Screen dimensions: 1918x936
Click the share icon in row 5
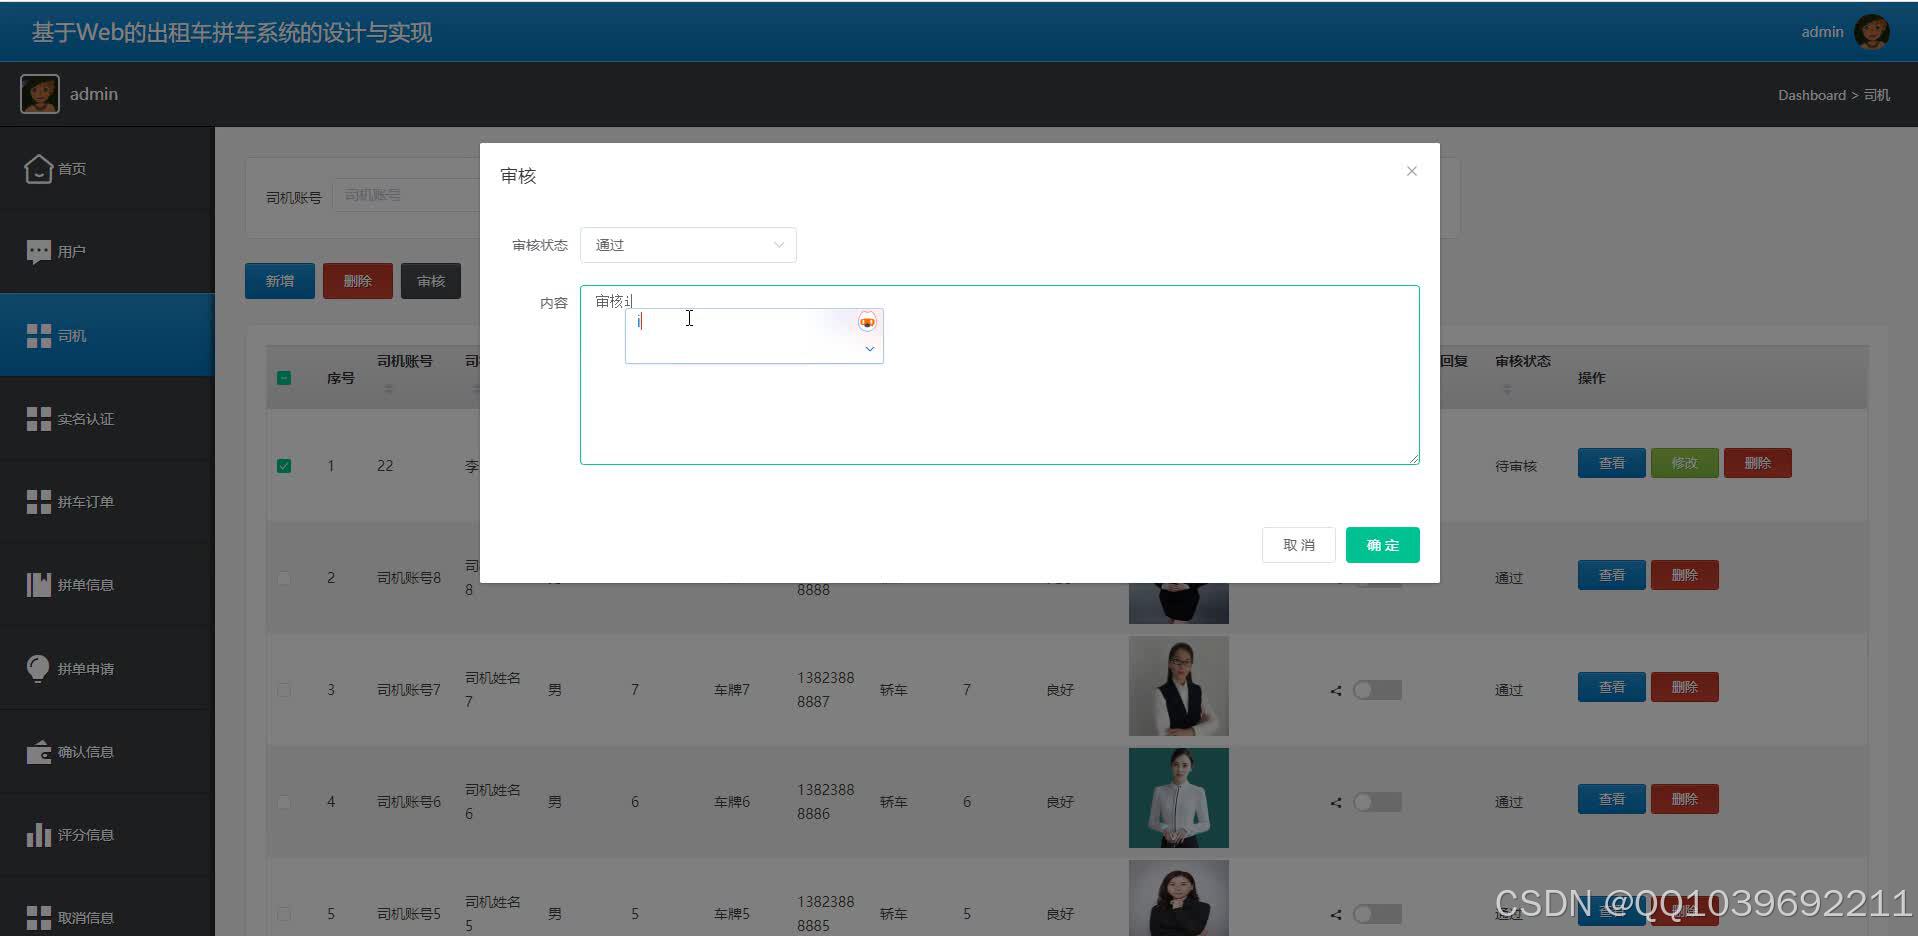click(1336, 914)
